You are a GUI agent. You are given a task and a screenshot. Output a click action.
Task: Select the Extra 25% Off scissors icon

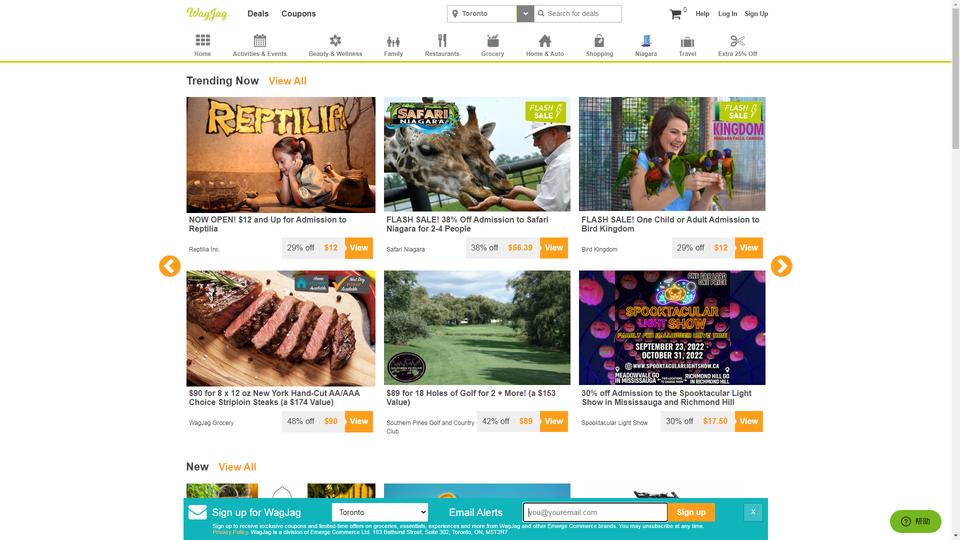pos(737,40)
